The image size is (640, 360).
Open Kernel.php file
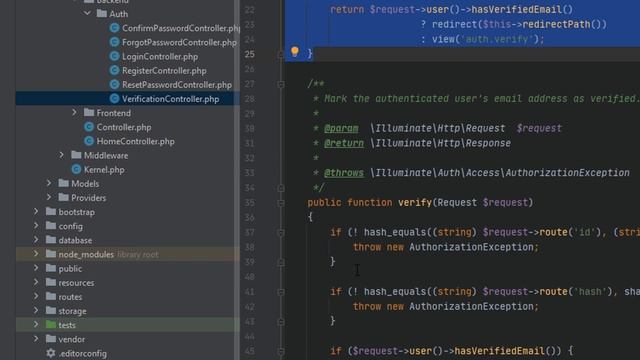[x=104, y=170]
